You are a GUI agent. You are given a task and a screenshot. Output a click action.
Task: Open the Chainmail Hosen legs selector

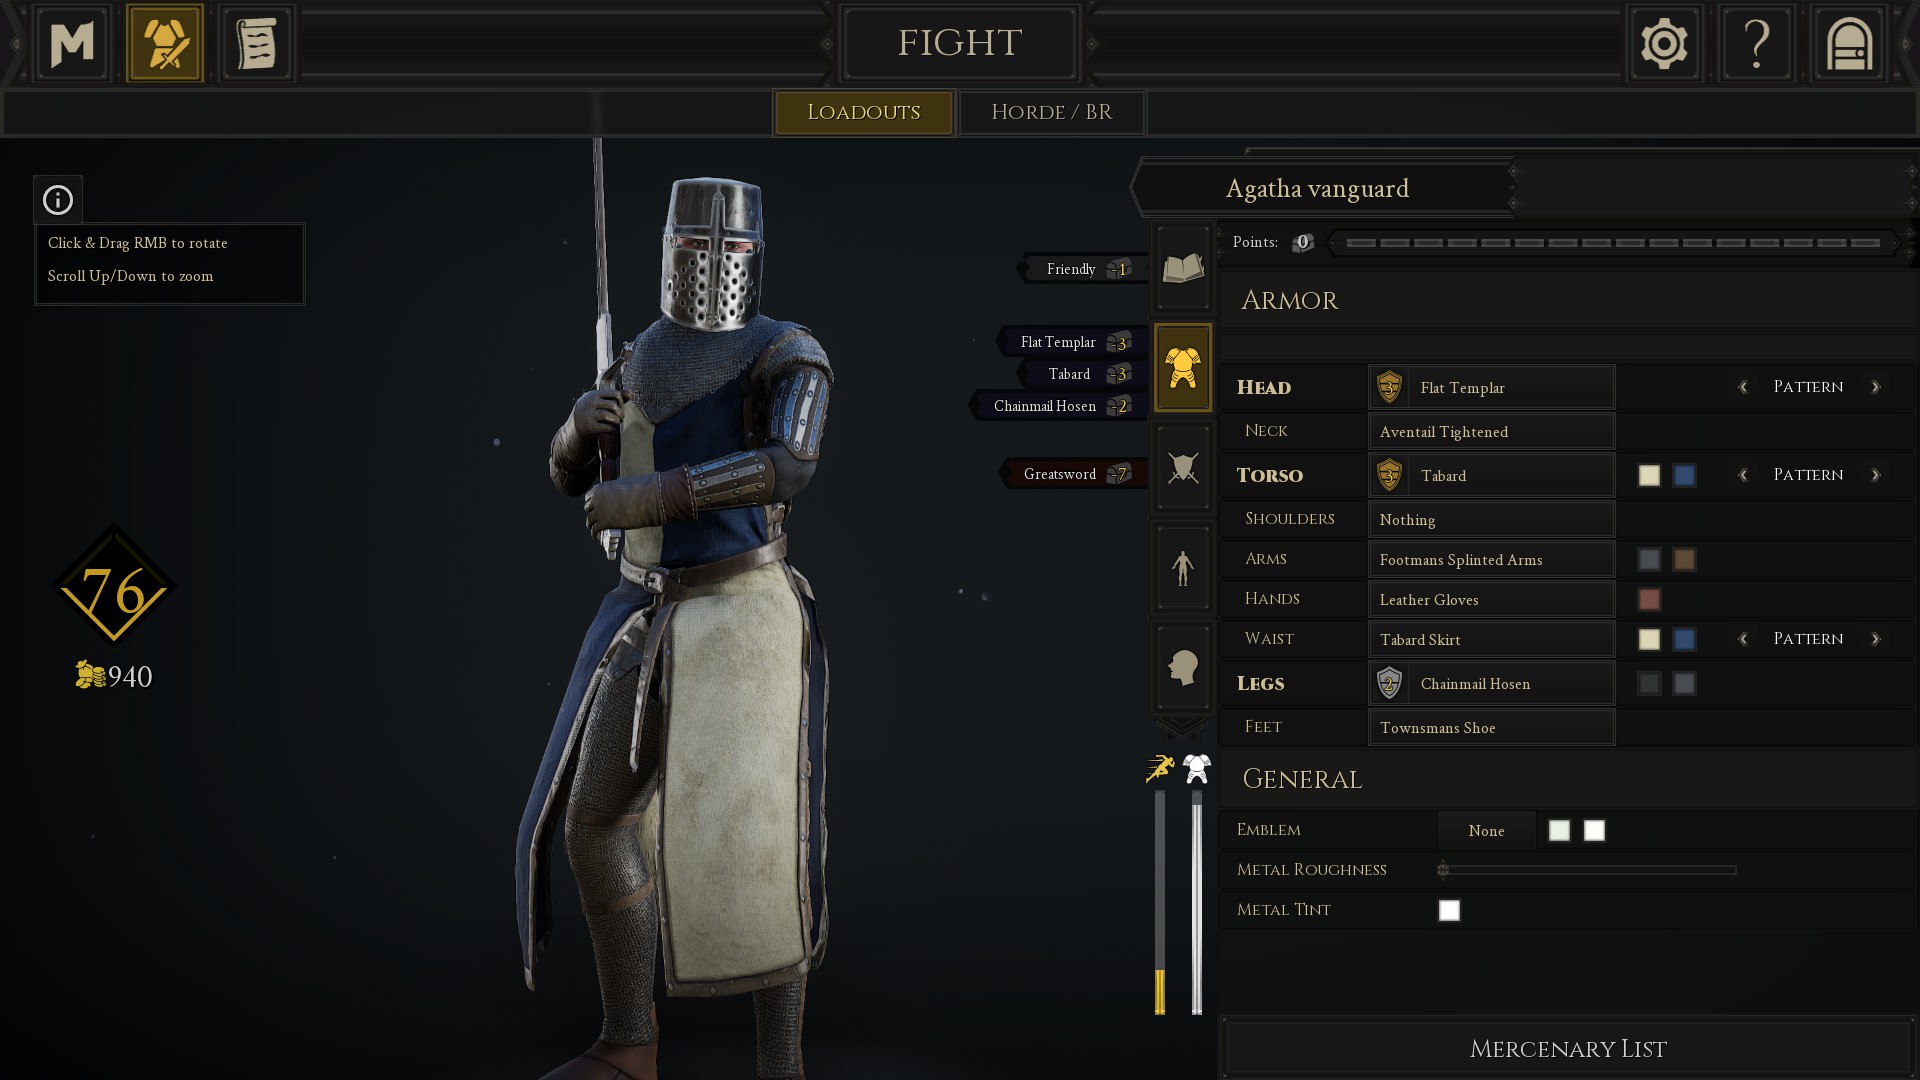pyautogui.click(x=1491, y=683)
